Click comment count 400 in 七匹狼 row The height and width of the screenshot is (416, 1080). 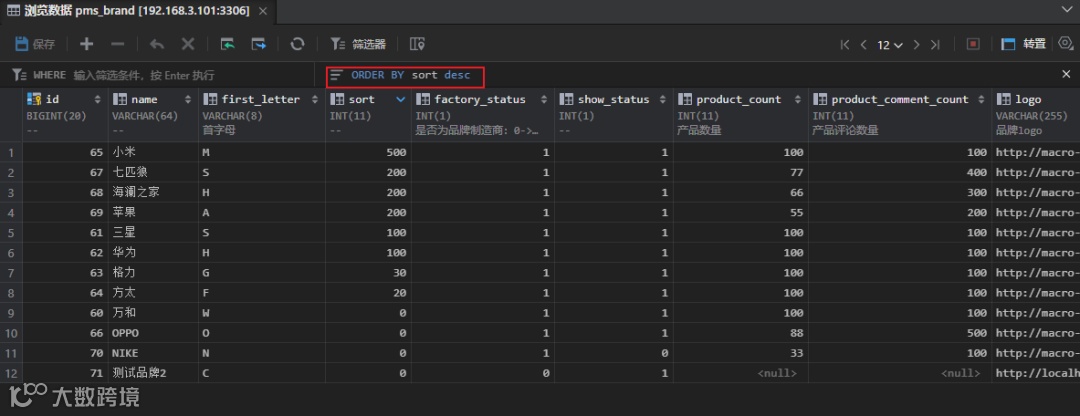click(x=900, y=172)
